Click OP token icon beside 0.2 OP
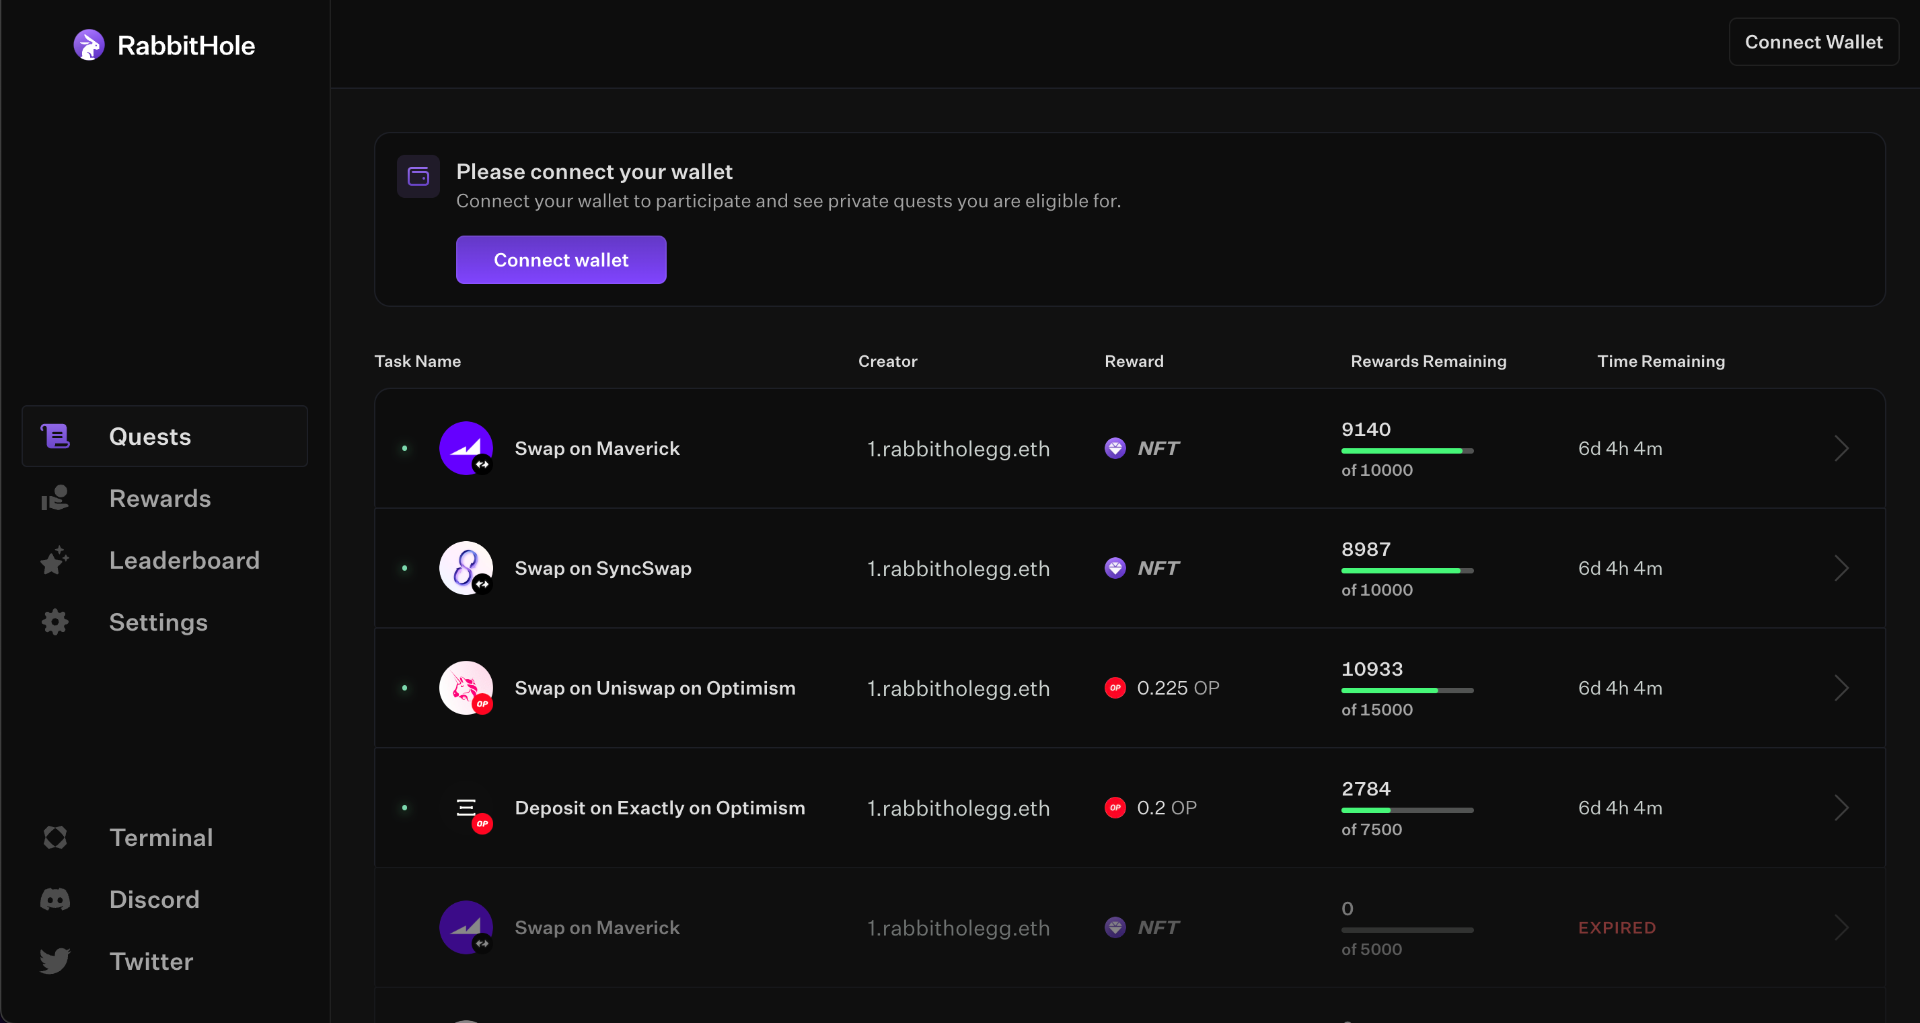This screenshot has height=1023, width=1920. point(1115,808)
